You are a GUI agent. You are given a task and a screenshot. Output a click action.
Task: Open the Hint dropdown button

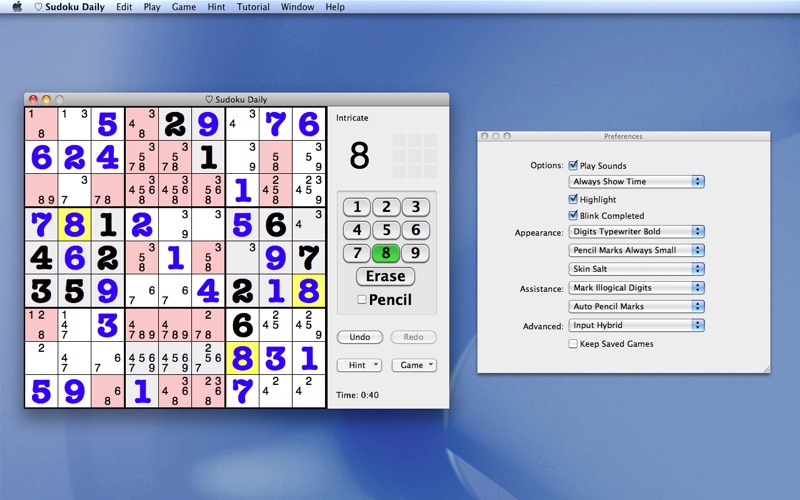click(x=359, y=365)
